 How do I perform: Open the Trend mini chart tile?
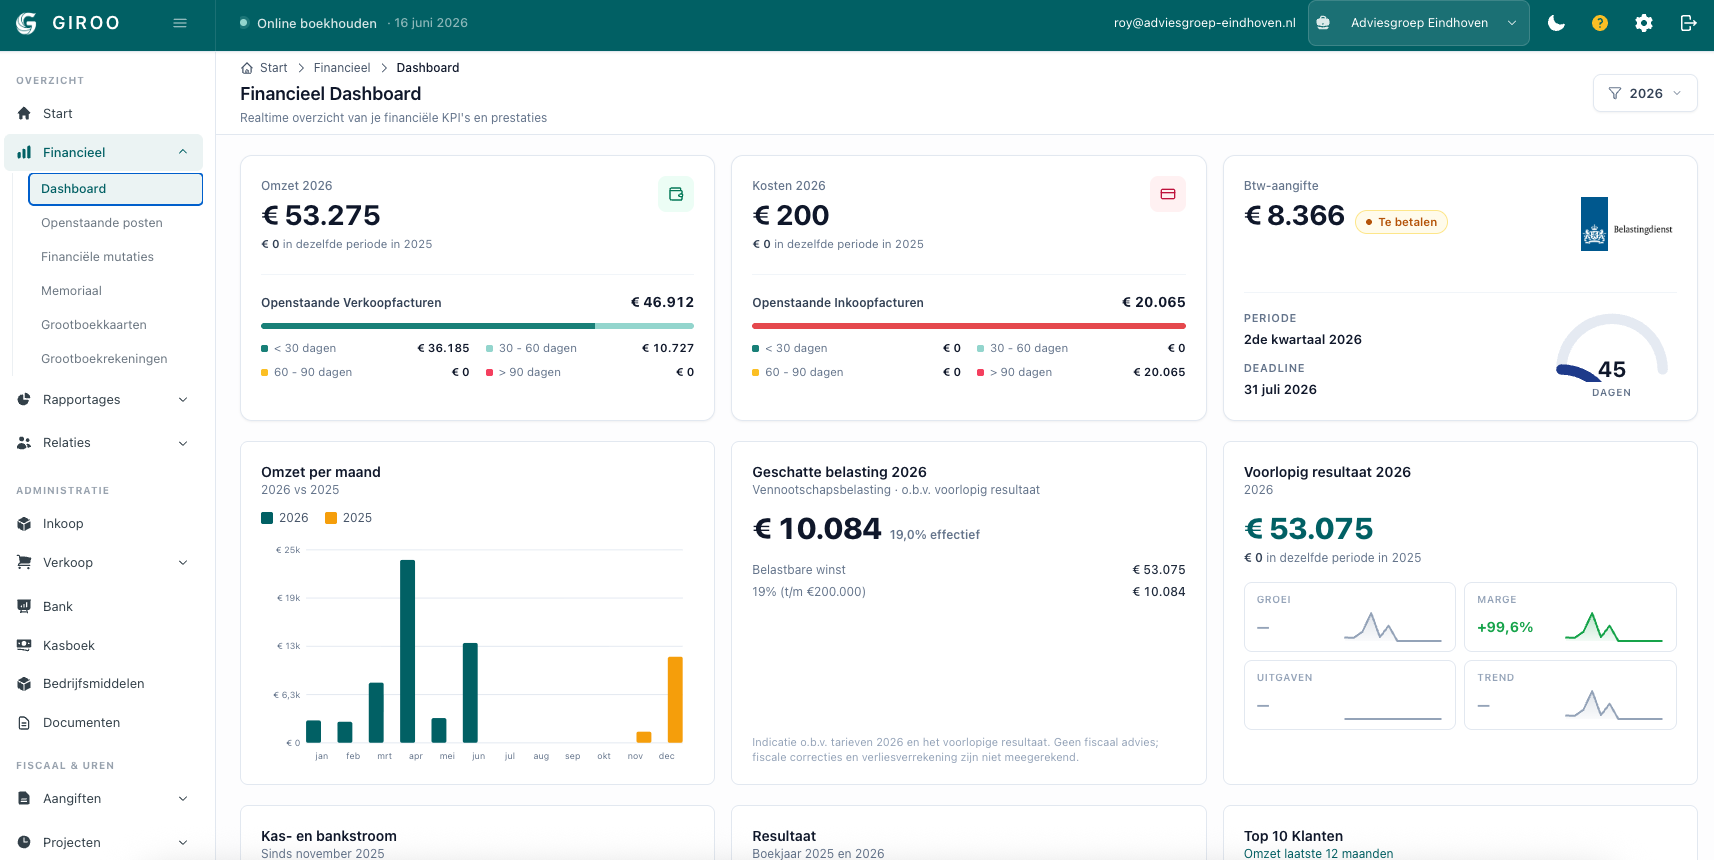point(1570,695)
